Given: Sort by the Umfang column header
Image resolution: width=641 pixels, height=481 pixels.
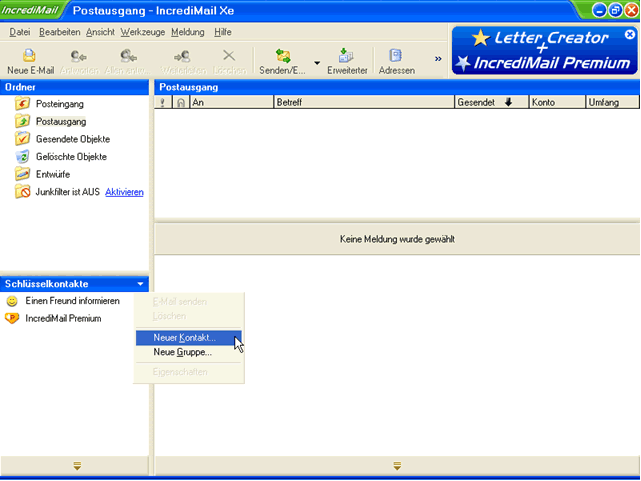Looking at the screenshot, I should (612, 102).
